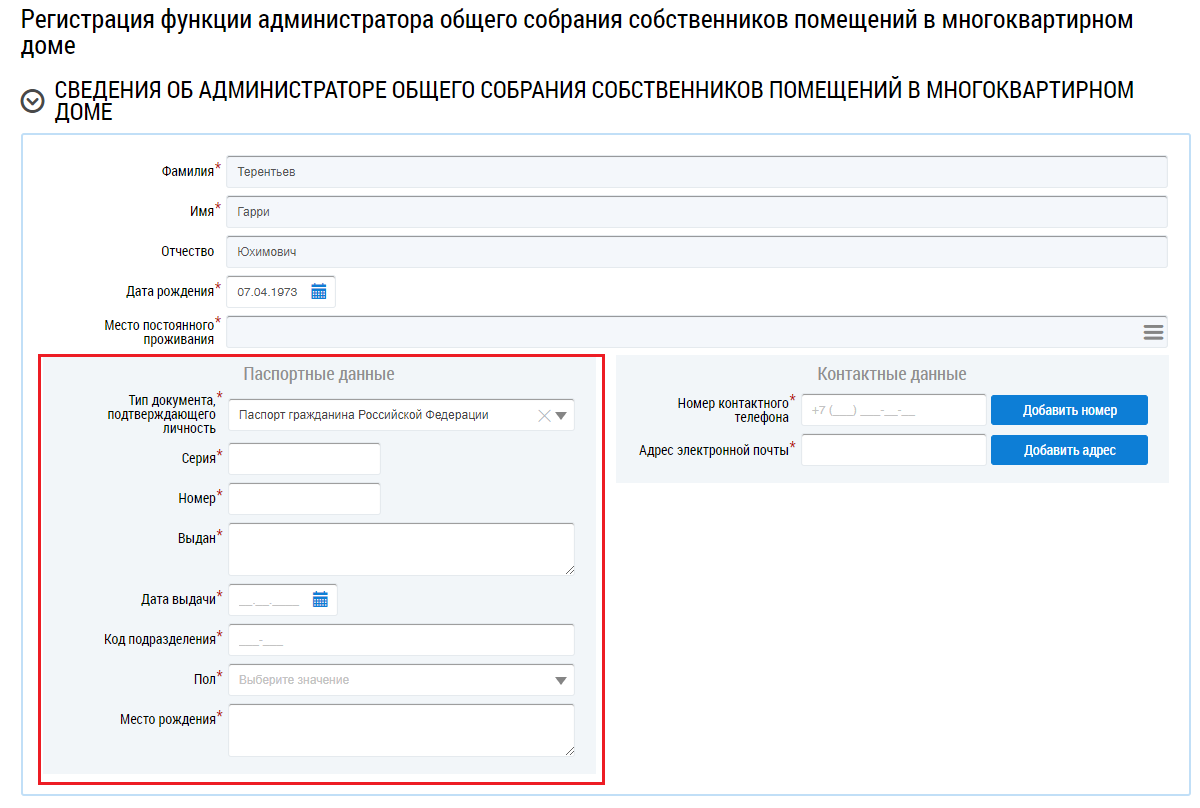Click the Фамилия field with Терентьев
This screenshot has width=1200, height=808.
696,172
